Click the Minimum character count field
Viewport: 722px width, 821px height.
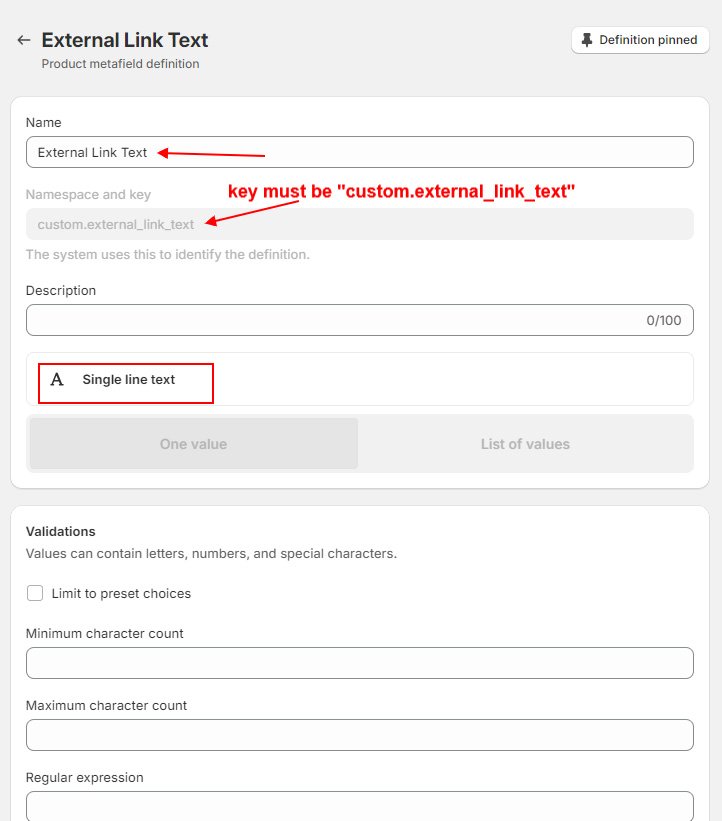coord(360,663)
